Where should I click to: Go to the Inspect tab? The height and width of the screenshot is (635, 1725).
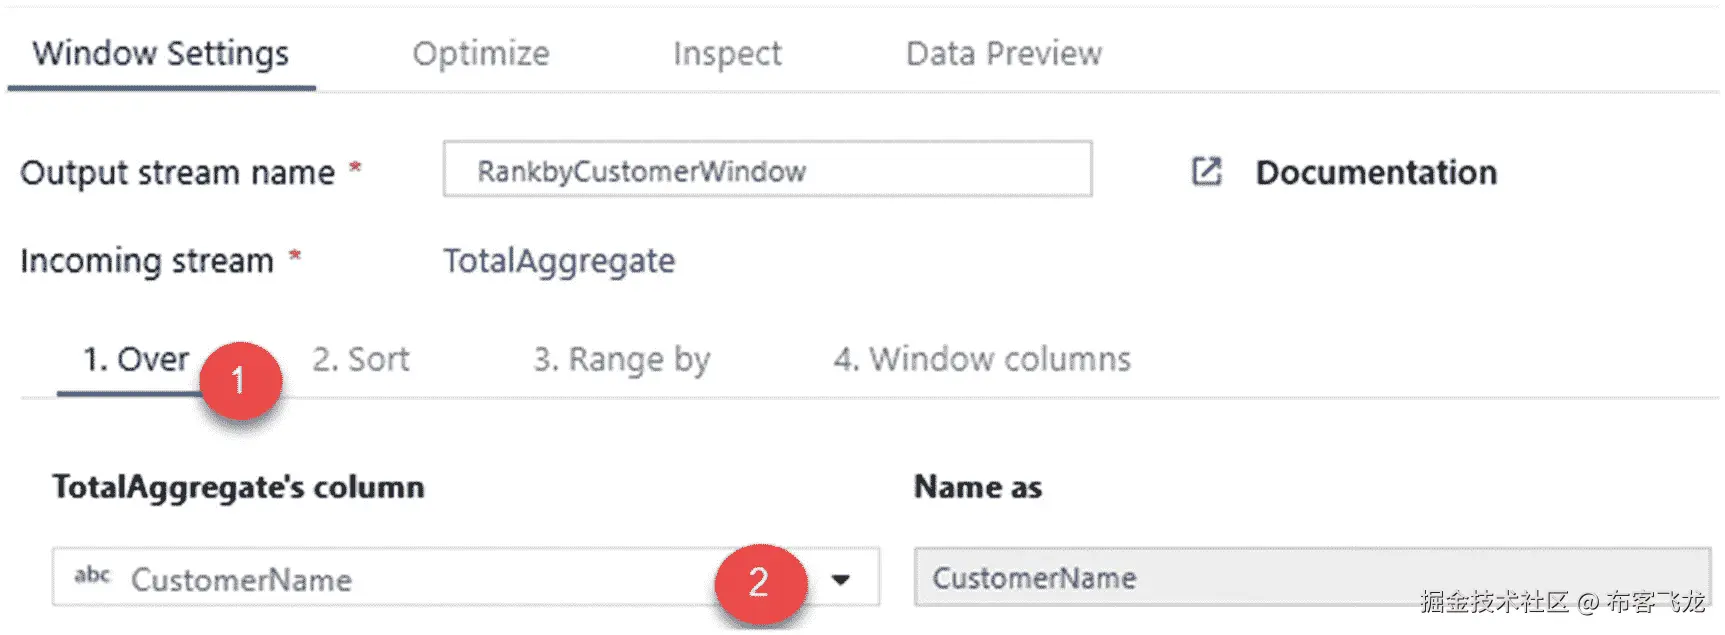tap(727, 53)
